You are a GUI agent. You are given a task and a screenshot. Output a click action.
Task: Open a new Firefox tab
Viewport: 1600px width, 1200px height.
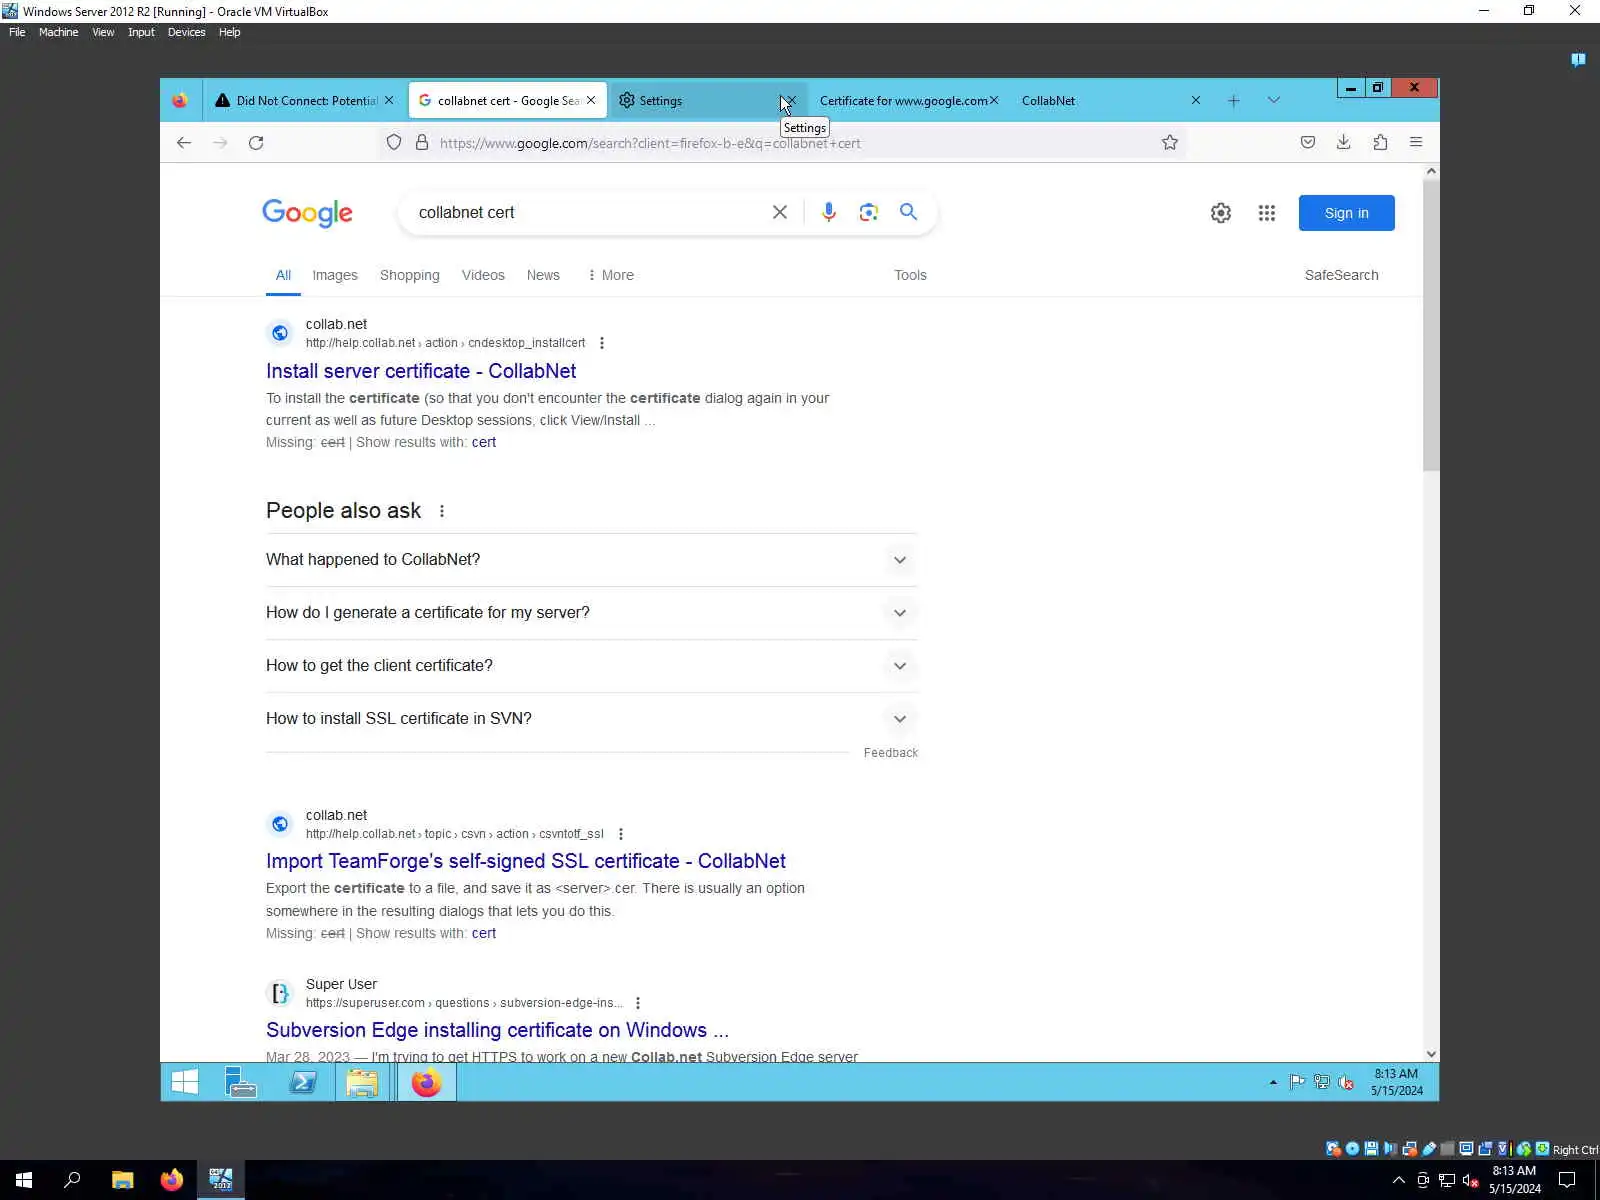click(x=1234, y=101)
